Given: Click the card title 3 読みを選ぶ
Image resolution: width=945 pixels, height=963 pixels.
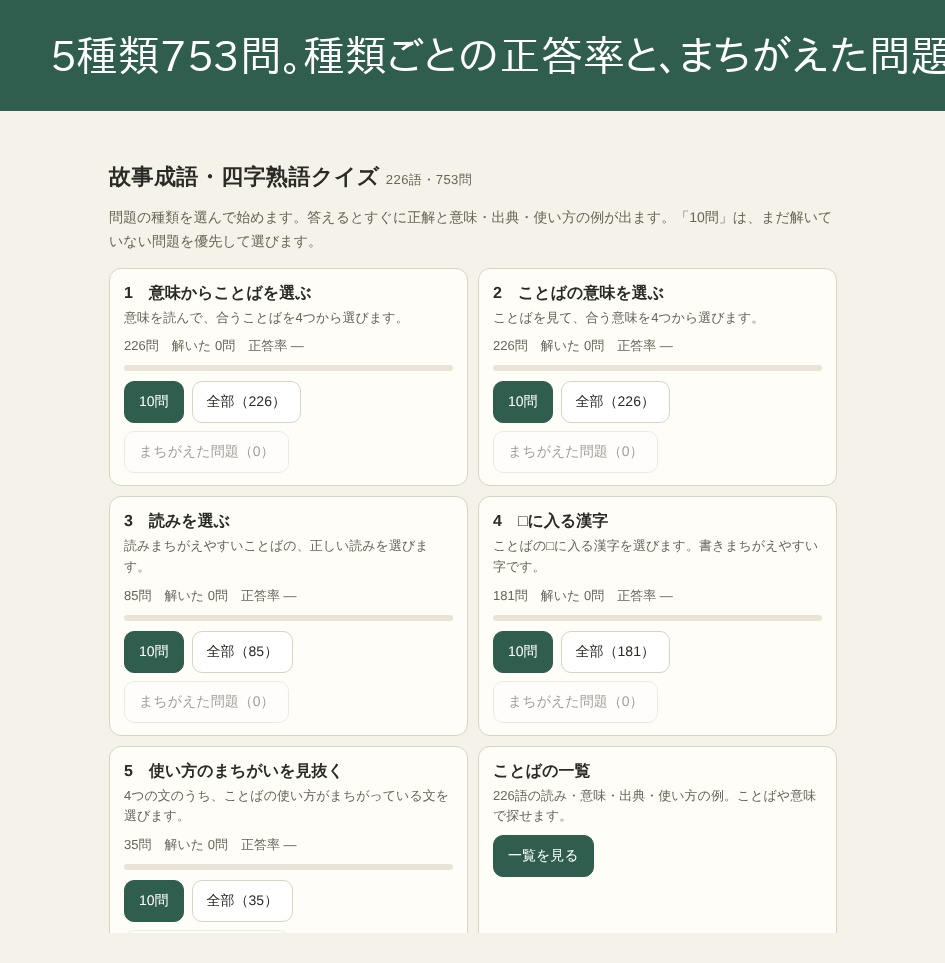Looking at the screenshot, I should [x=177, y=521].
